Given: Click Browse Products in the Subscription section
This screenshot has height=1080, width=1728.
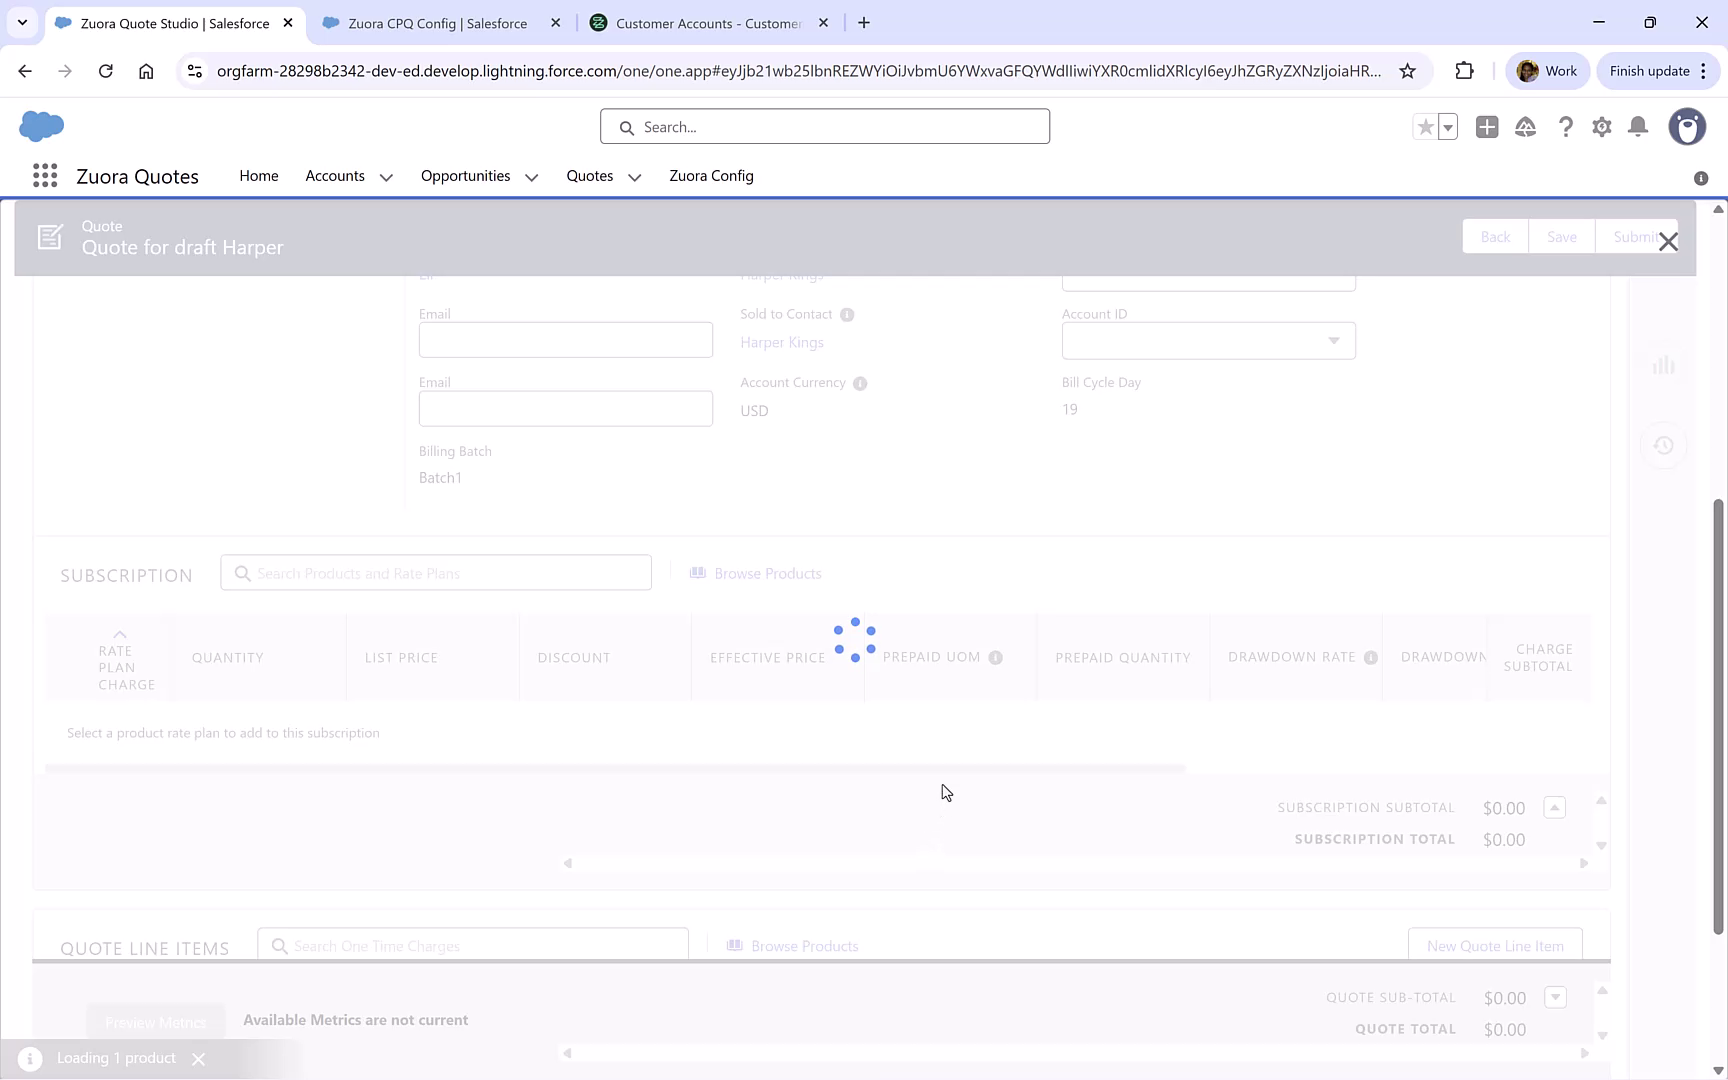Looking at the screenshot, I should [767, 573].
